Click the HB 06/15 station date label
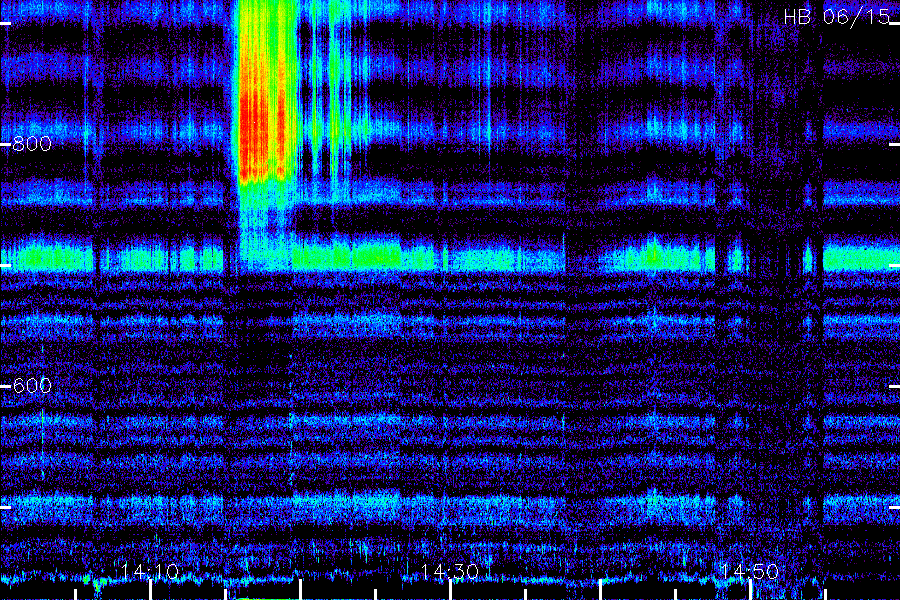Image resolution: width=900 pixels, height=600 pixels. tap(837, 17)
